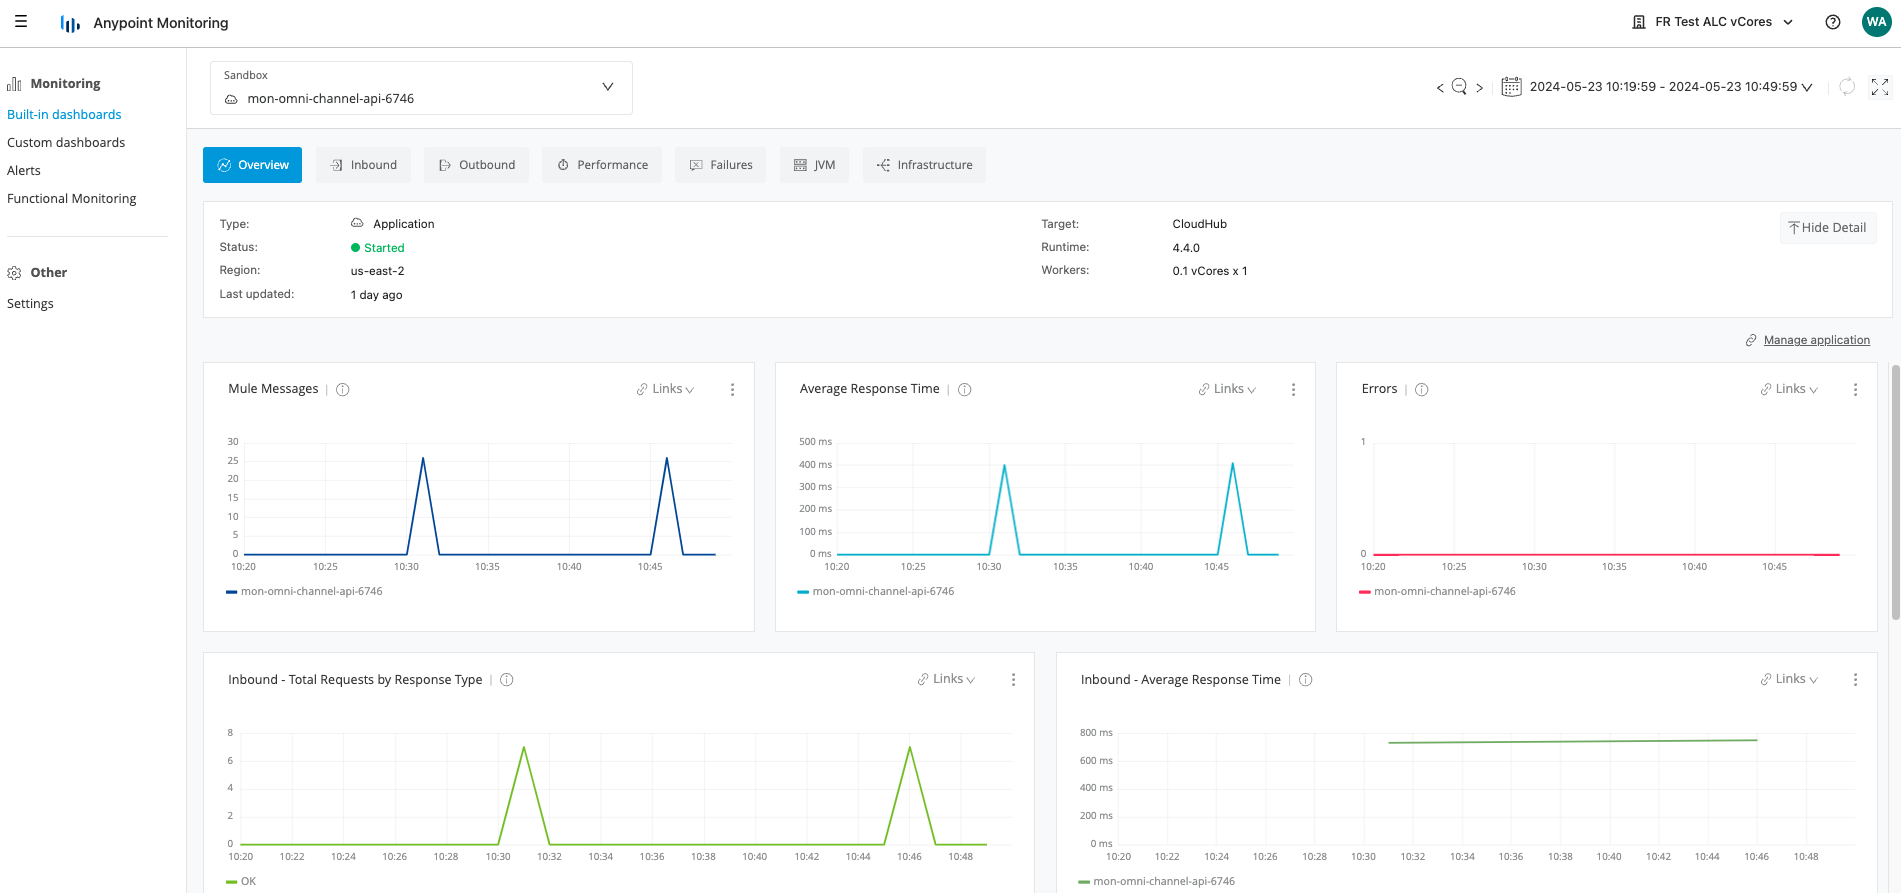Click the help question mark icon

point(1832,22)
